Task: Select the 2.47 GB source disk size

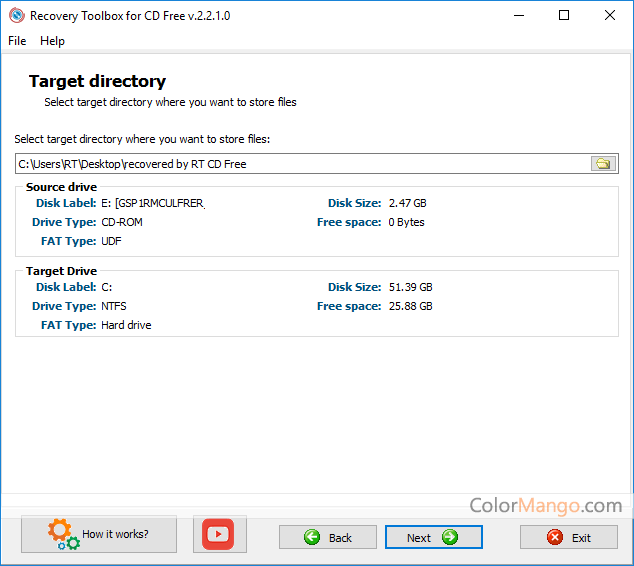Action: (407, 203)
